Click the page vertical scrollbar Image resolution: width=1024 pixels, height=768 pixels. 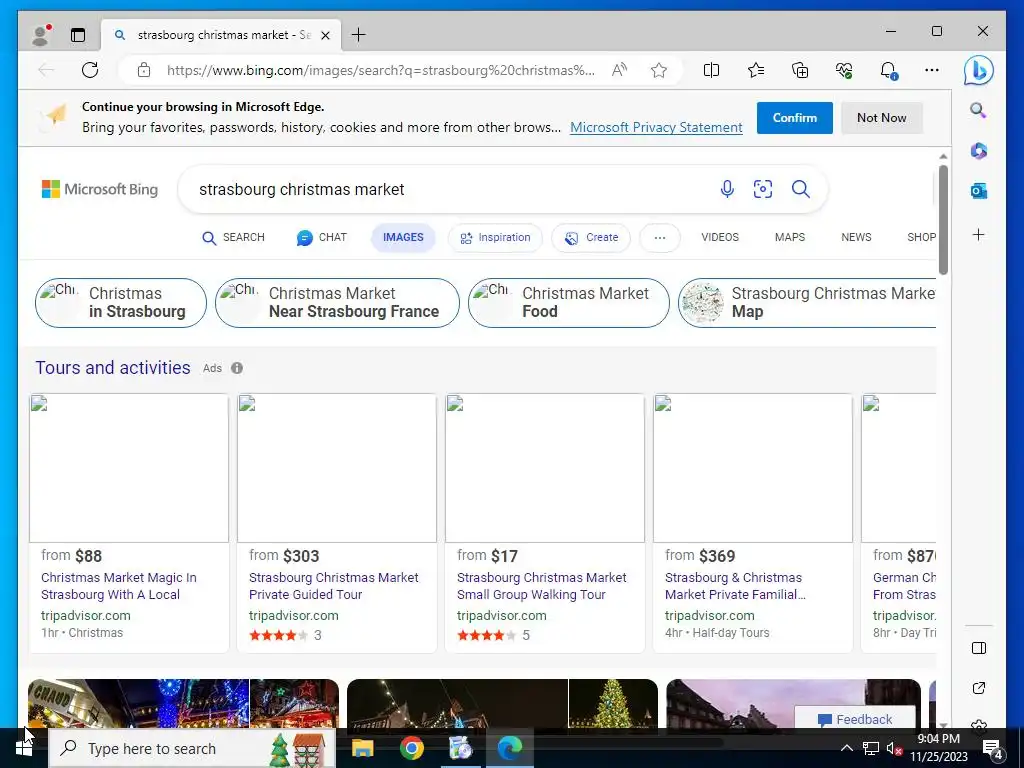tap(943, 219)
